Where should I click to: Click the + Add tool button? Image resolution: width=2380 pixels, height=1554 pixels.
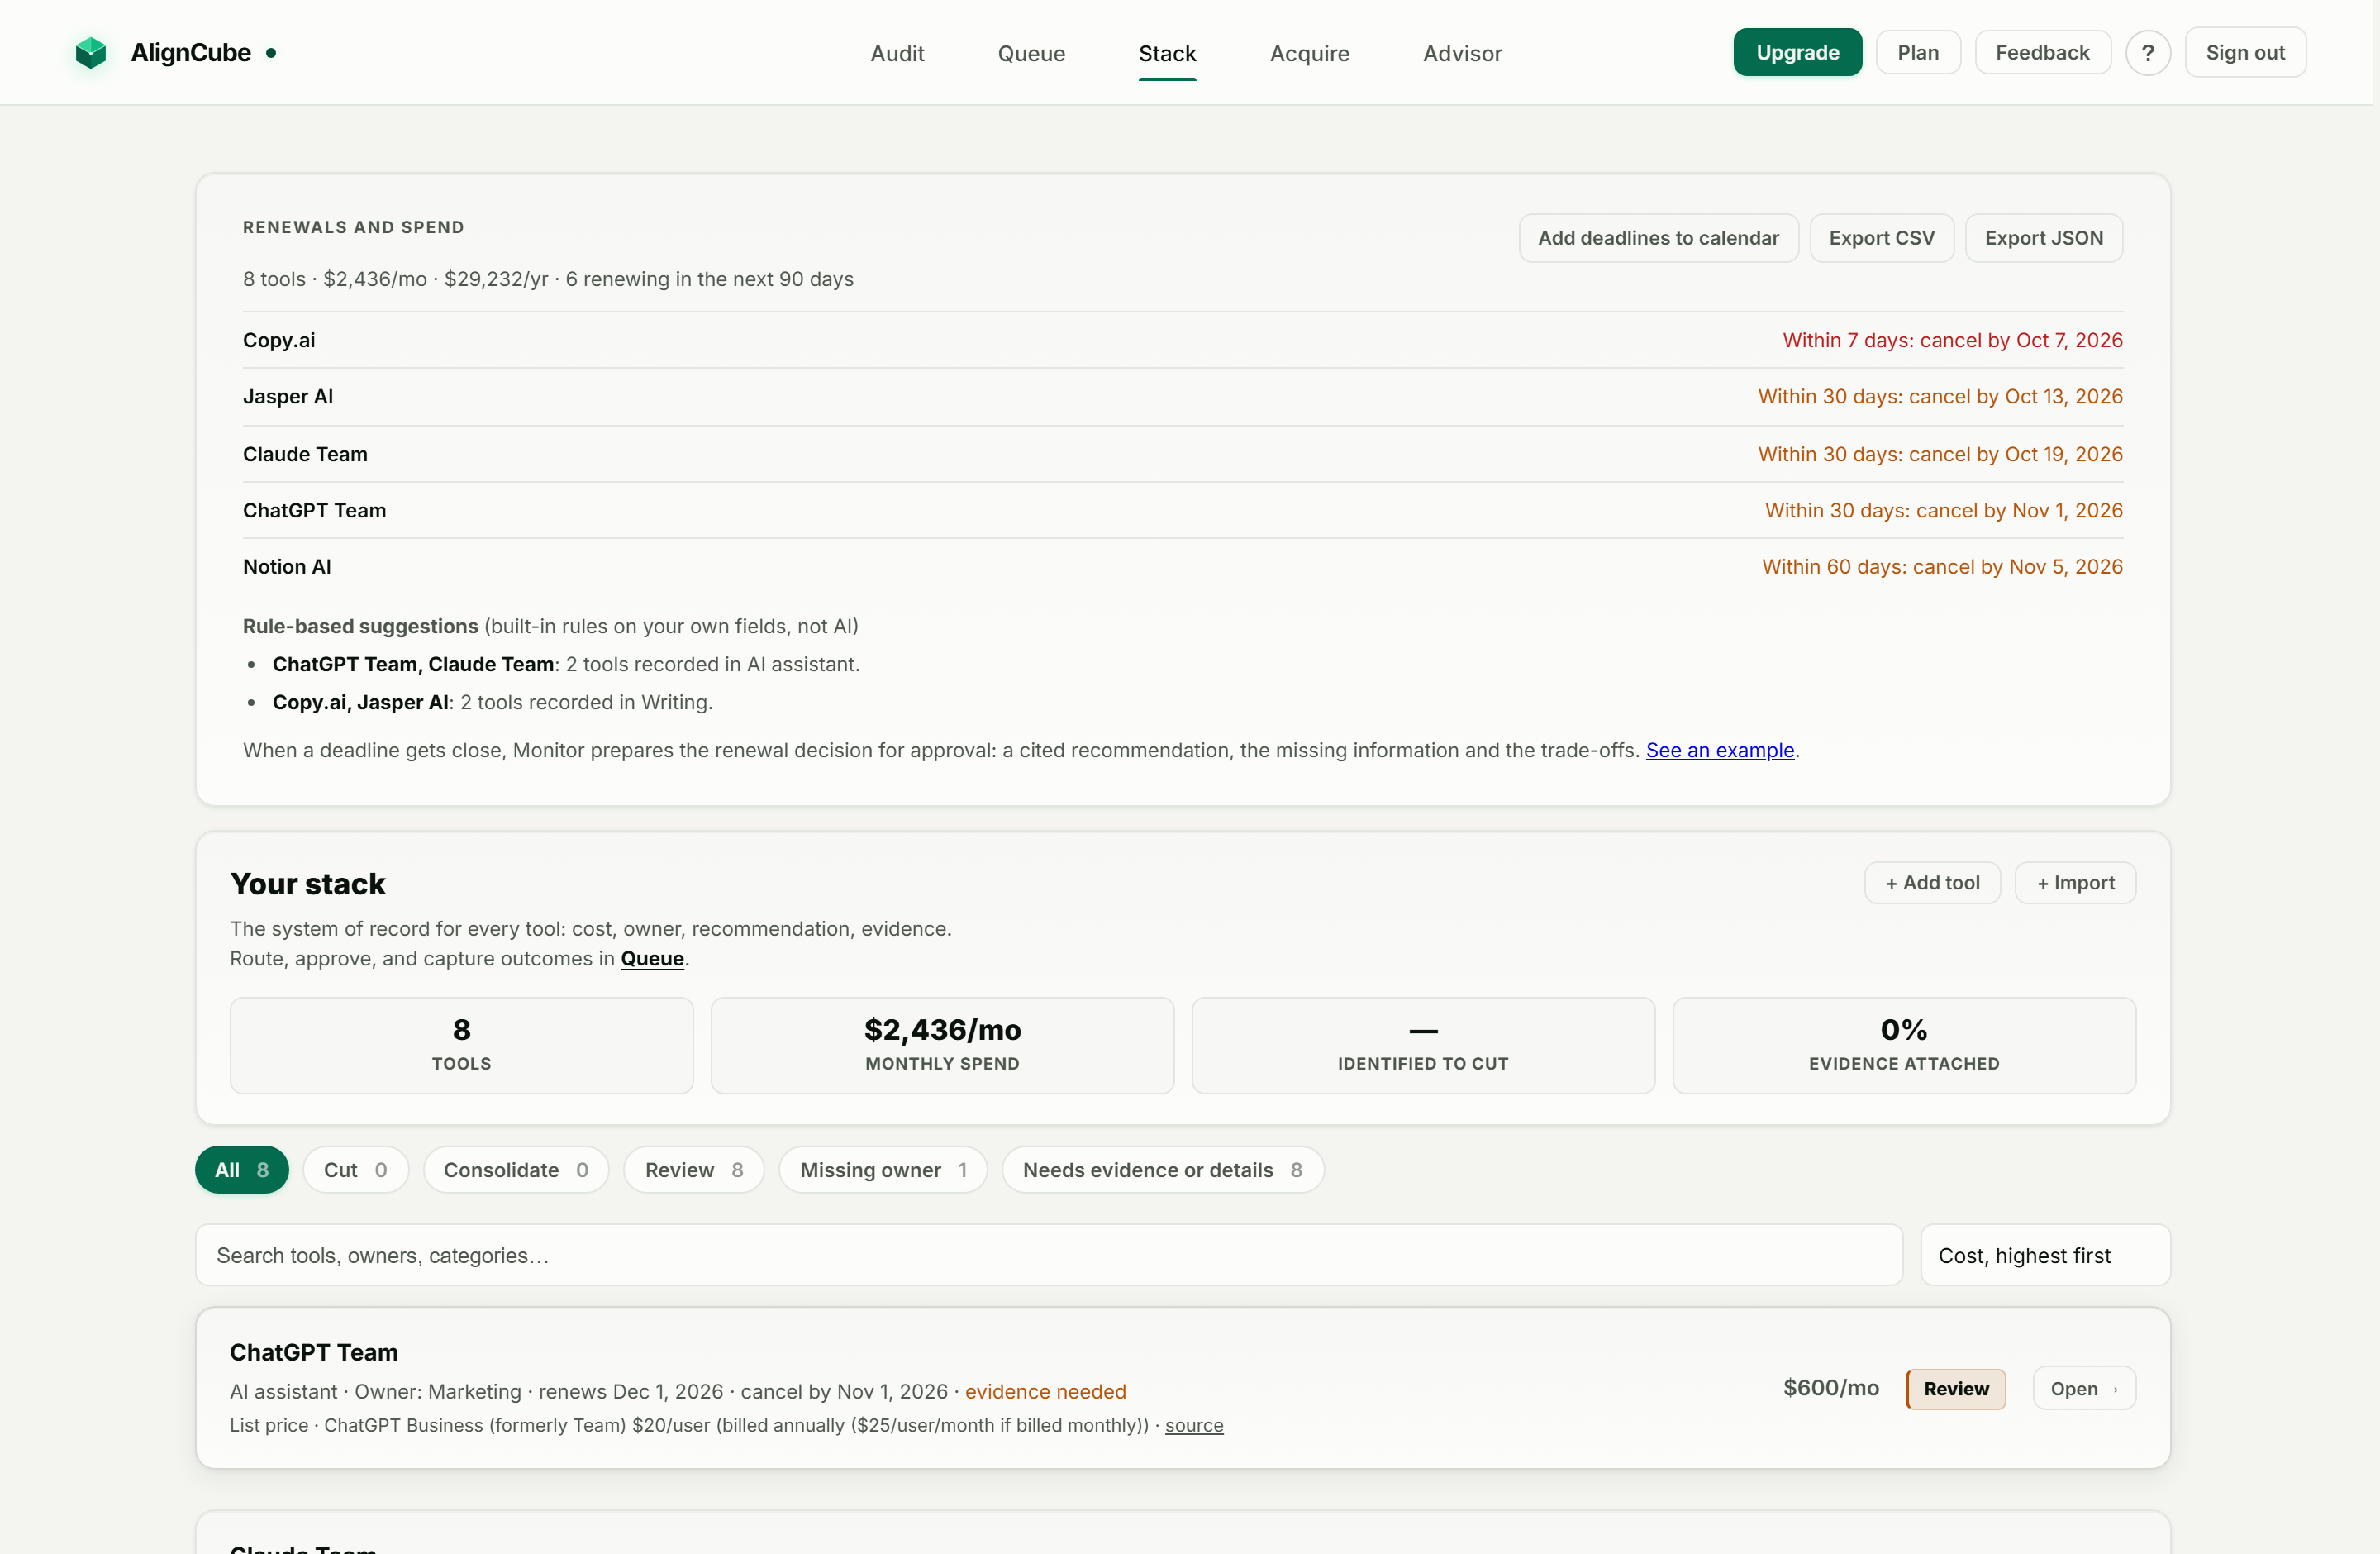click(1932, 882)
